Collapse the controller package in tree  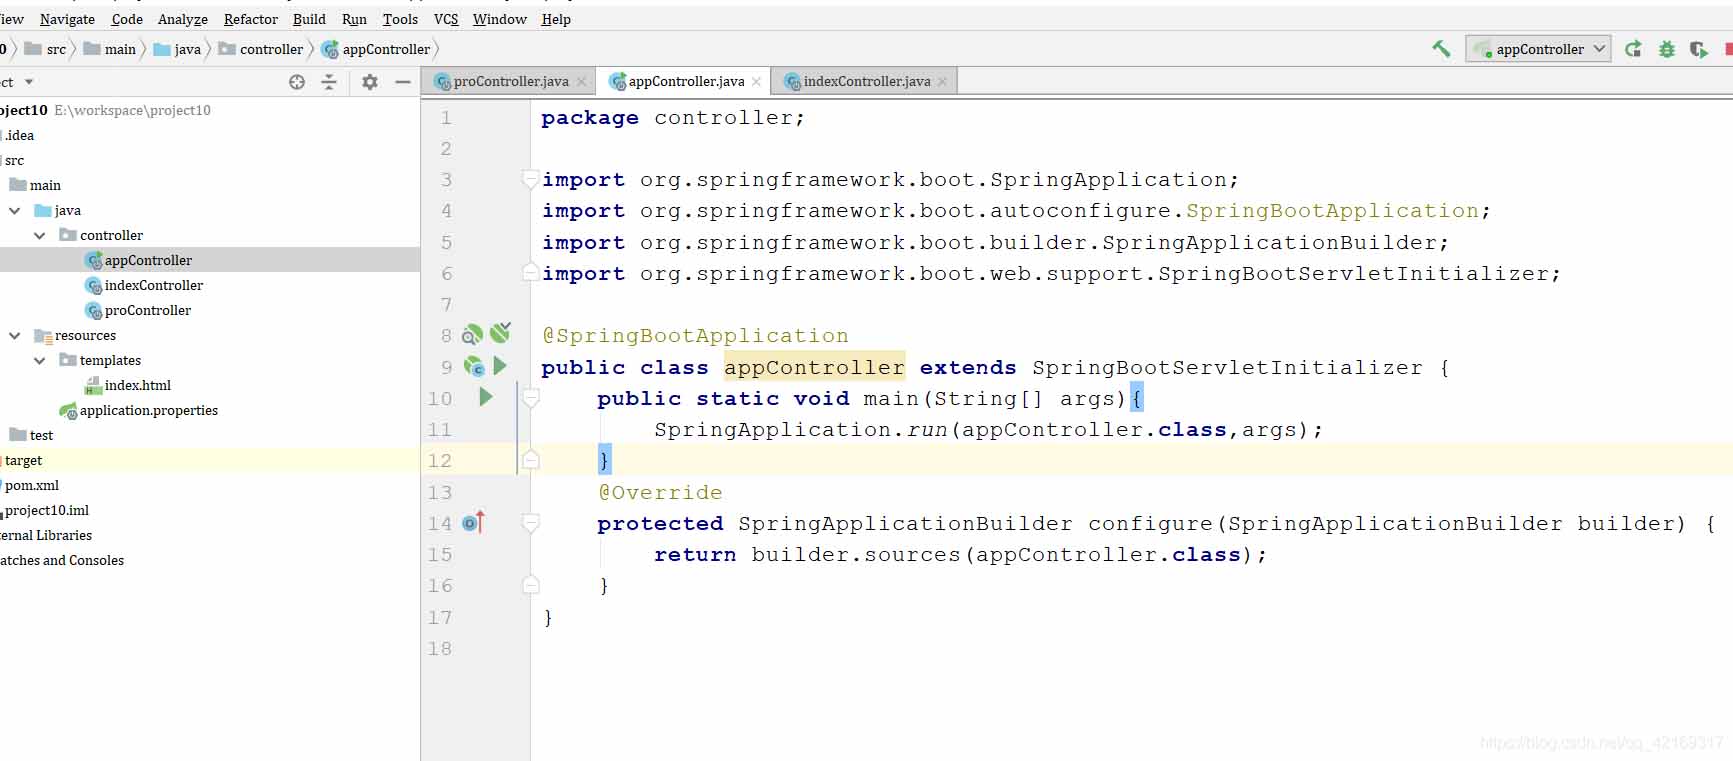tap(40, 235)
